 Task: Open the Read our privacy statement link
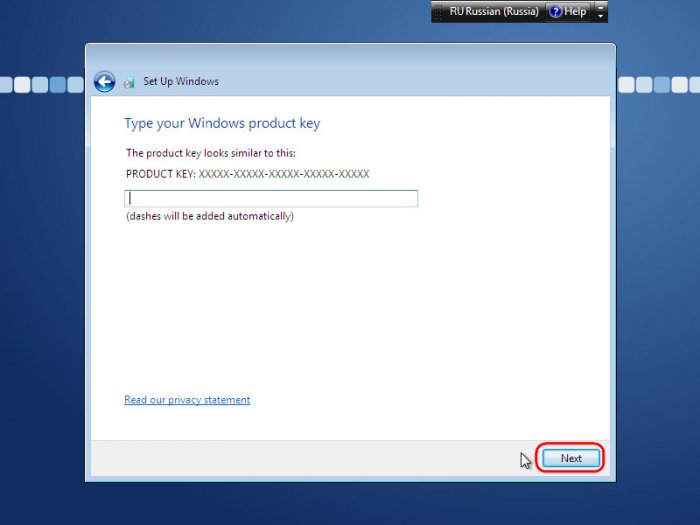187,400
